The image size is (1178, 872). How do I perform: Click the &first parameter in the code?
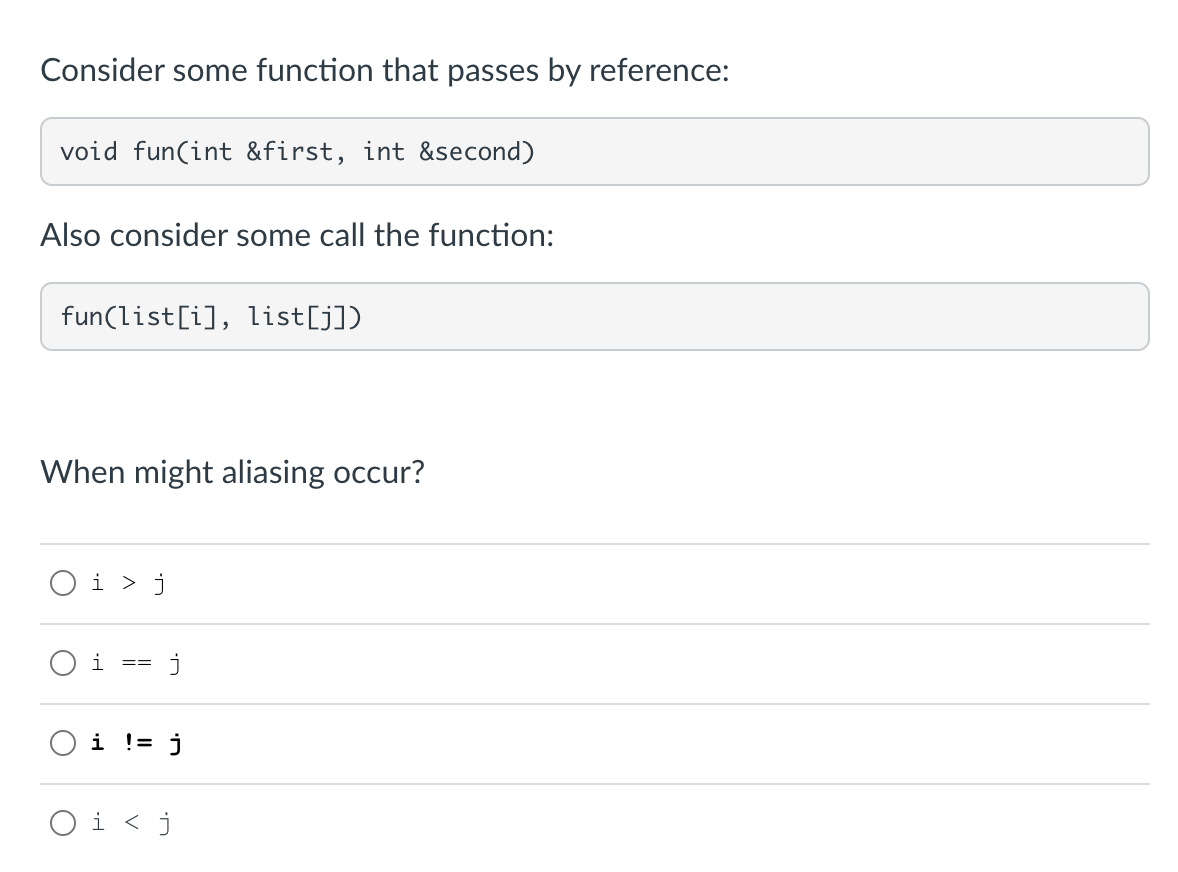283,151
